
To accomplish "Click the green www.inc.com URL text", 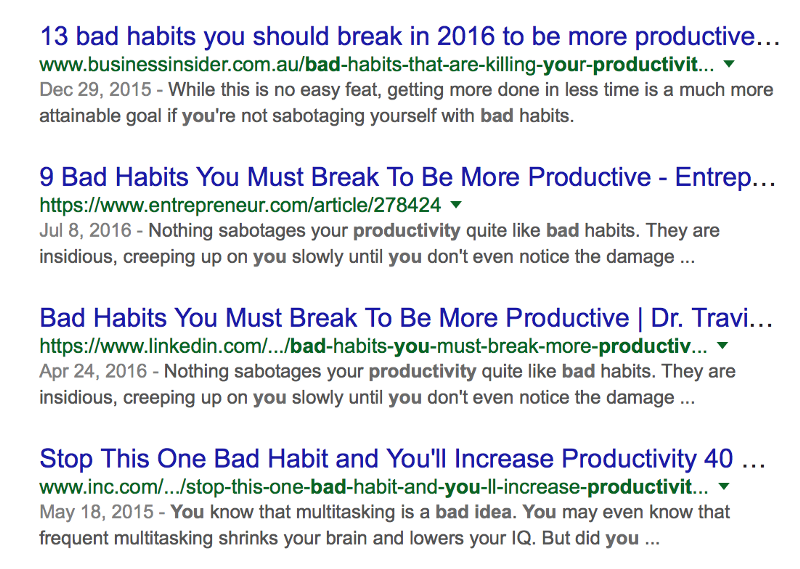I will pyautogui.click(x=373, y=488).
